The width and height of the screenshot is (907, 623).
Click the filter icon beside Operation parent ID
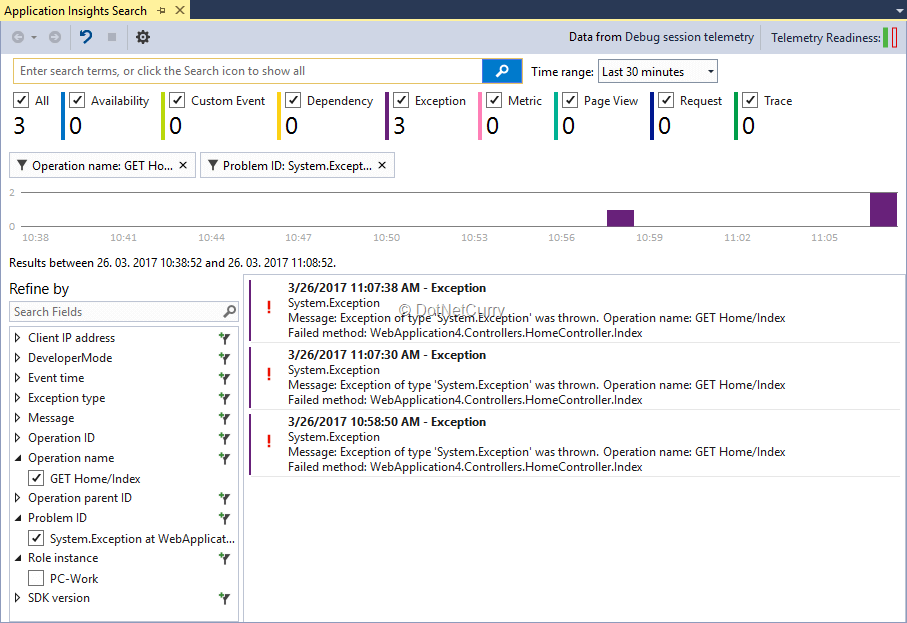coord(224,499)
